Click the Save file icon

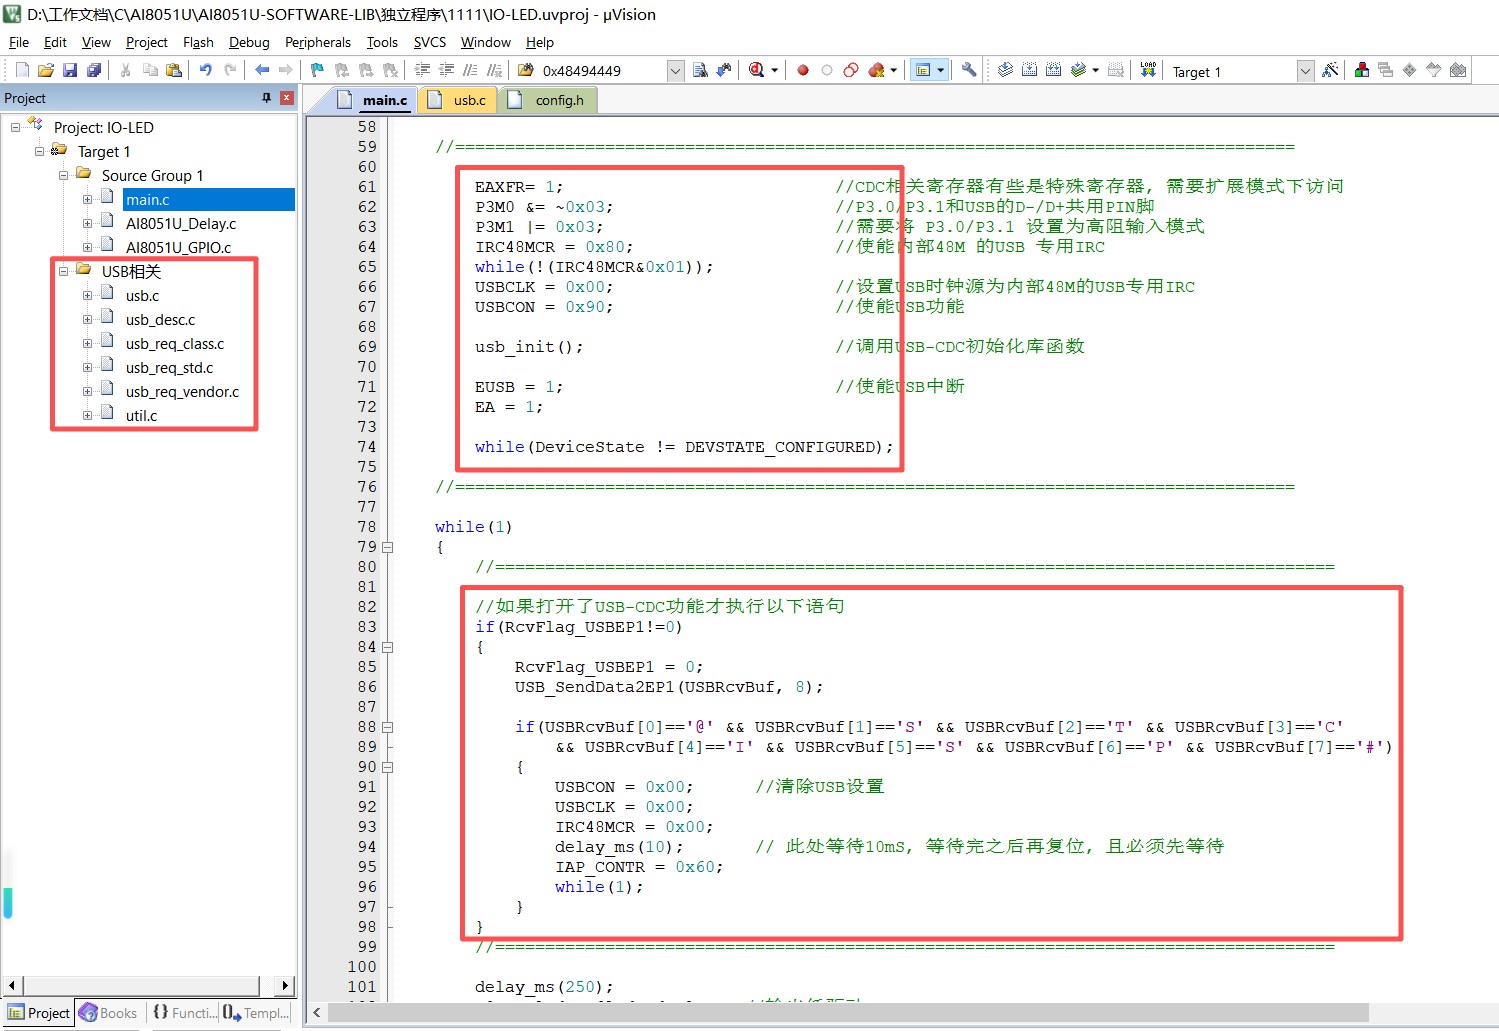tap(70, 70)
